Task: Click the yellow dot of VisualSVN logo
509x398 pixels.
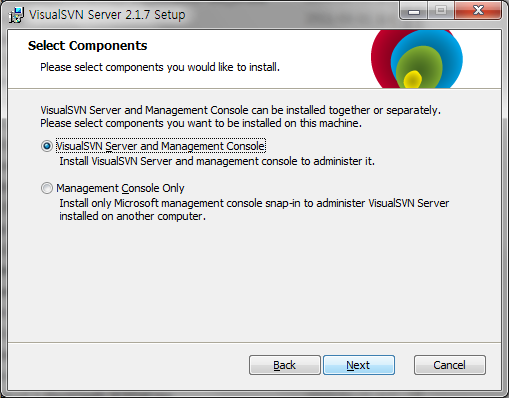Action: (413, 79)
